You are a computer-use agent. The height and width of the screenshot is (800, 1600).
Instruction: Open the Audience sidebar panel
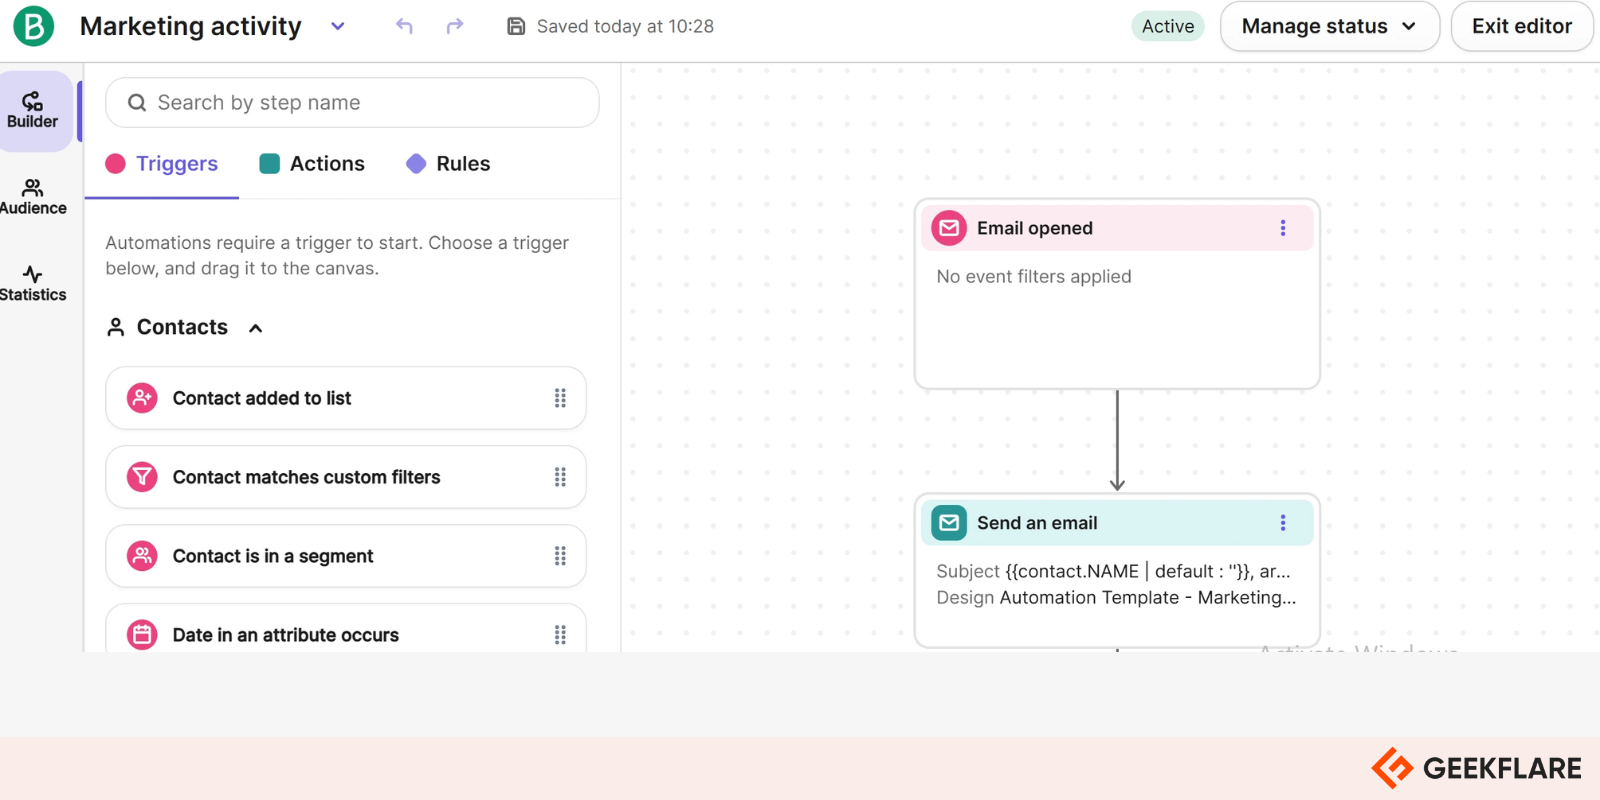(33, 197)
